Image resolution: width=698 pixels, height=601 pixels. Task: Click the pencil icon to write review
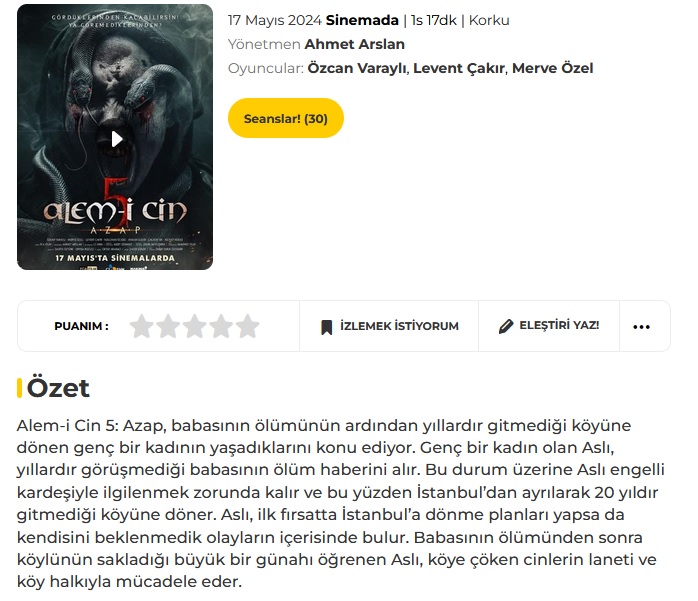pyautogui.click(x=506, y=326)
